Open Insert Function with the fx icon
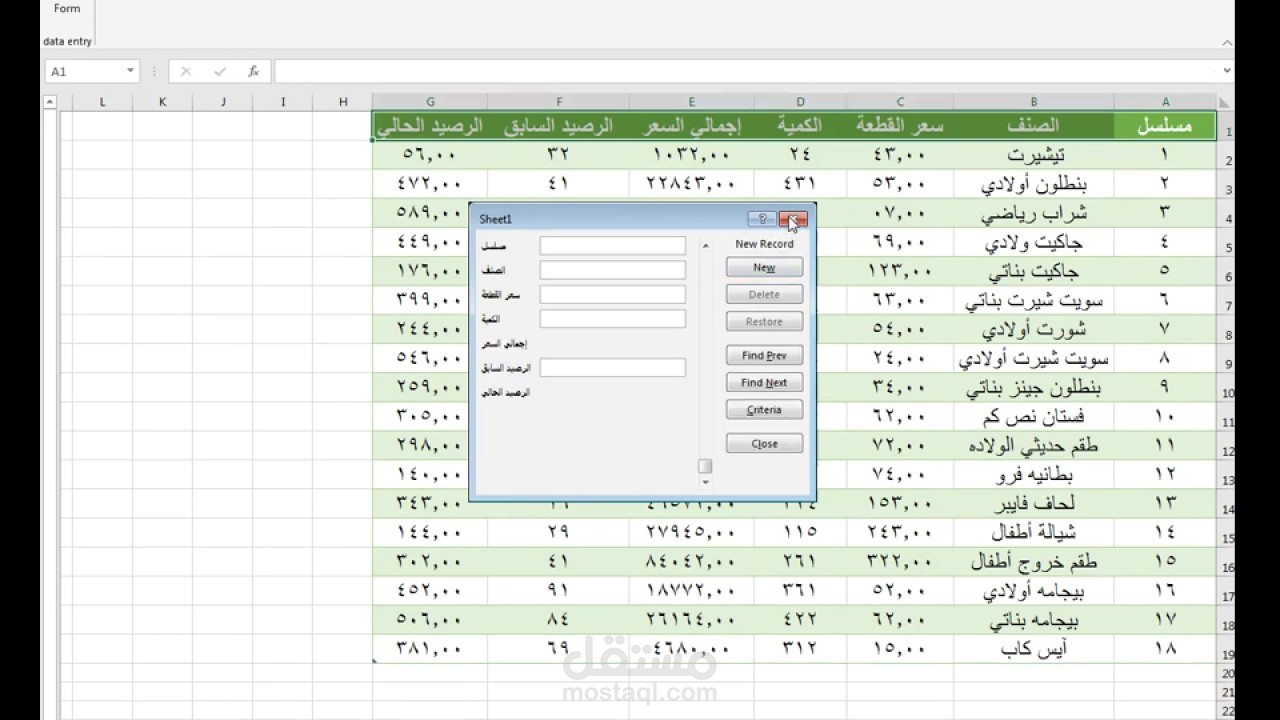The width and height of the screenshot is (1280, 720). click(x=254, y=71)
